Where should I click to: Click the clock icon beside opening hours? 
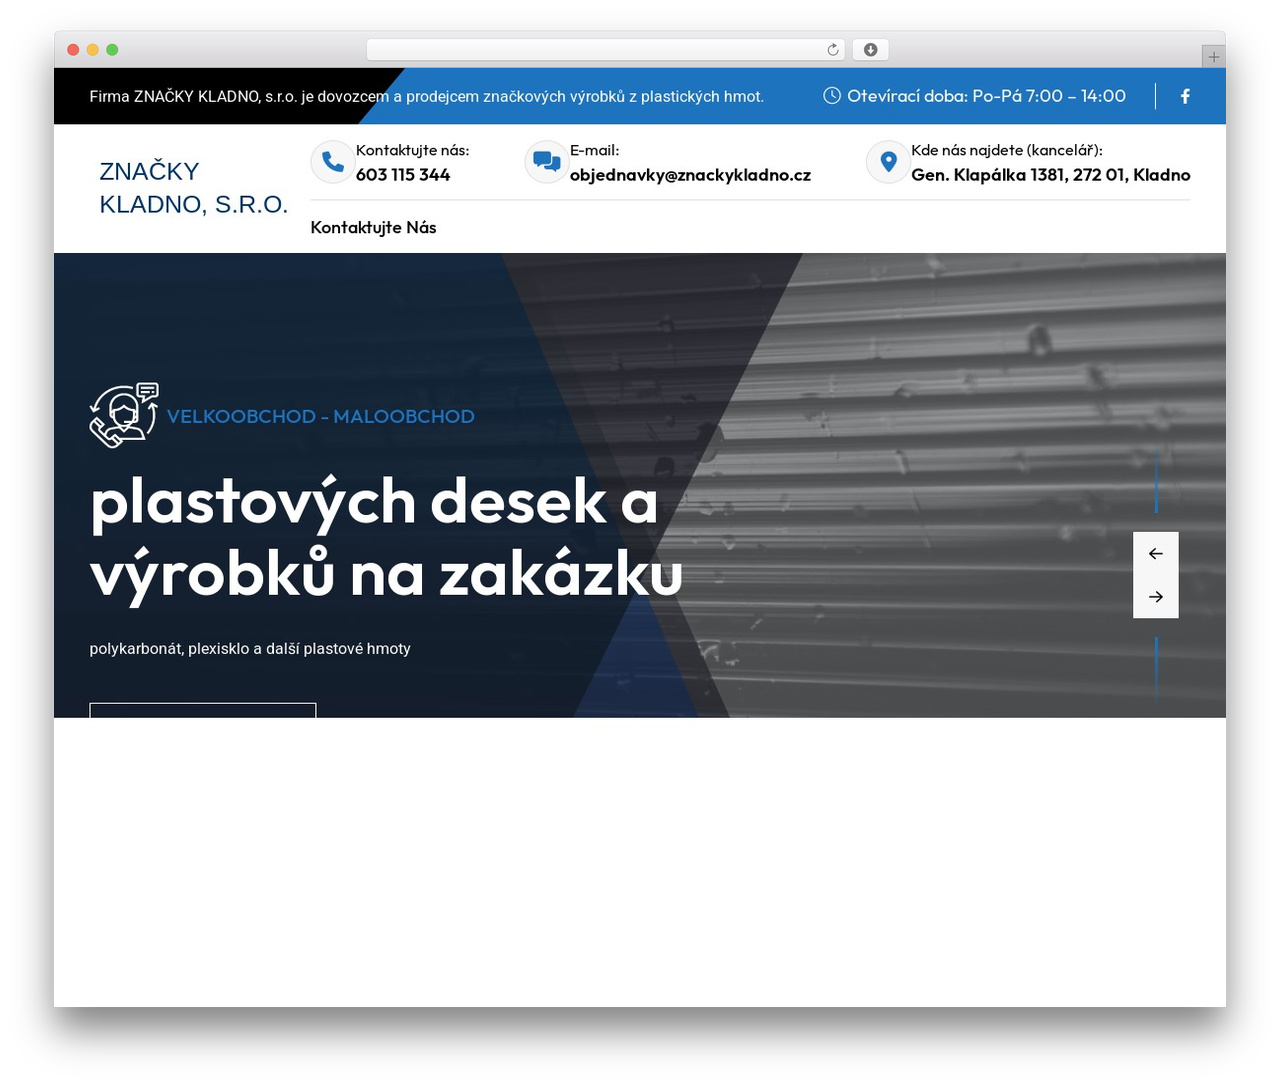832,96
